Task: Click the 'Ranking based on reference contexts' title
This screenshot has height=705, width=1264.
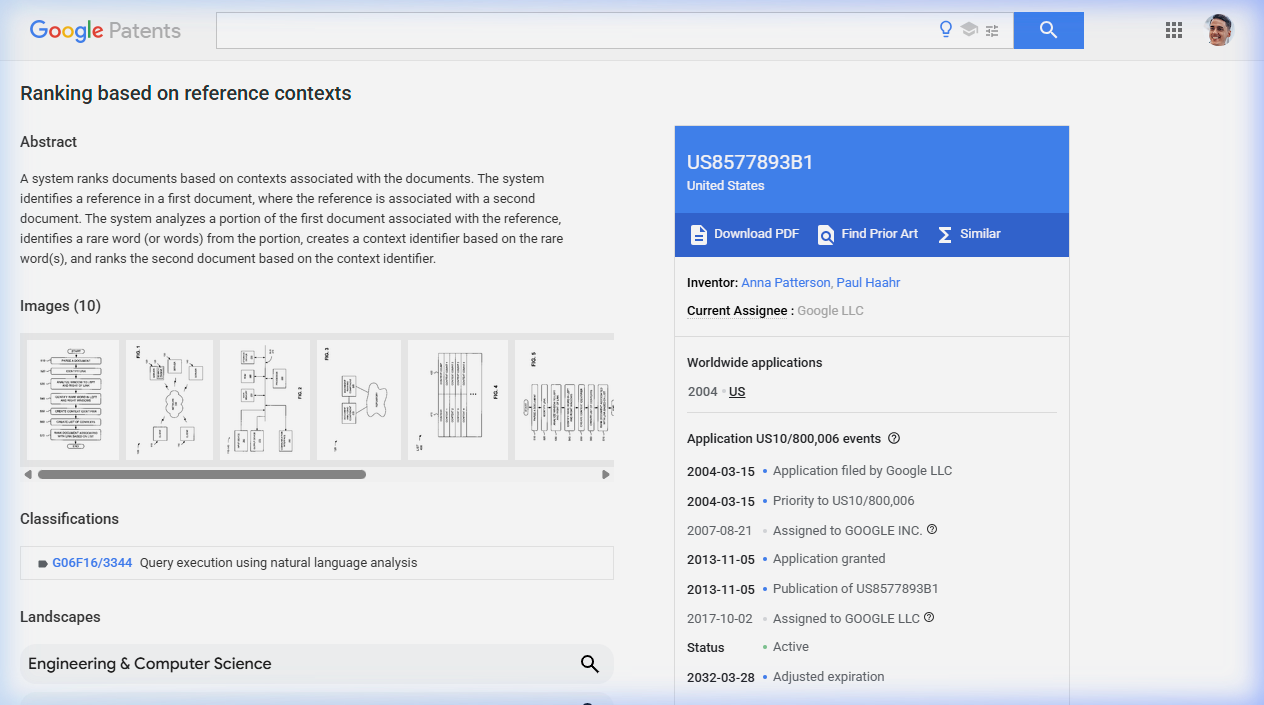Action: [x=186, y=94]
